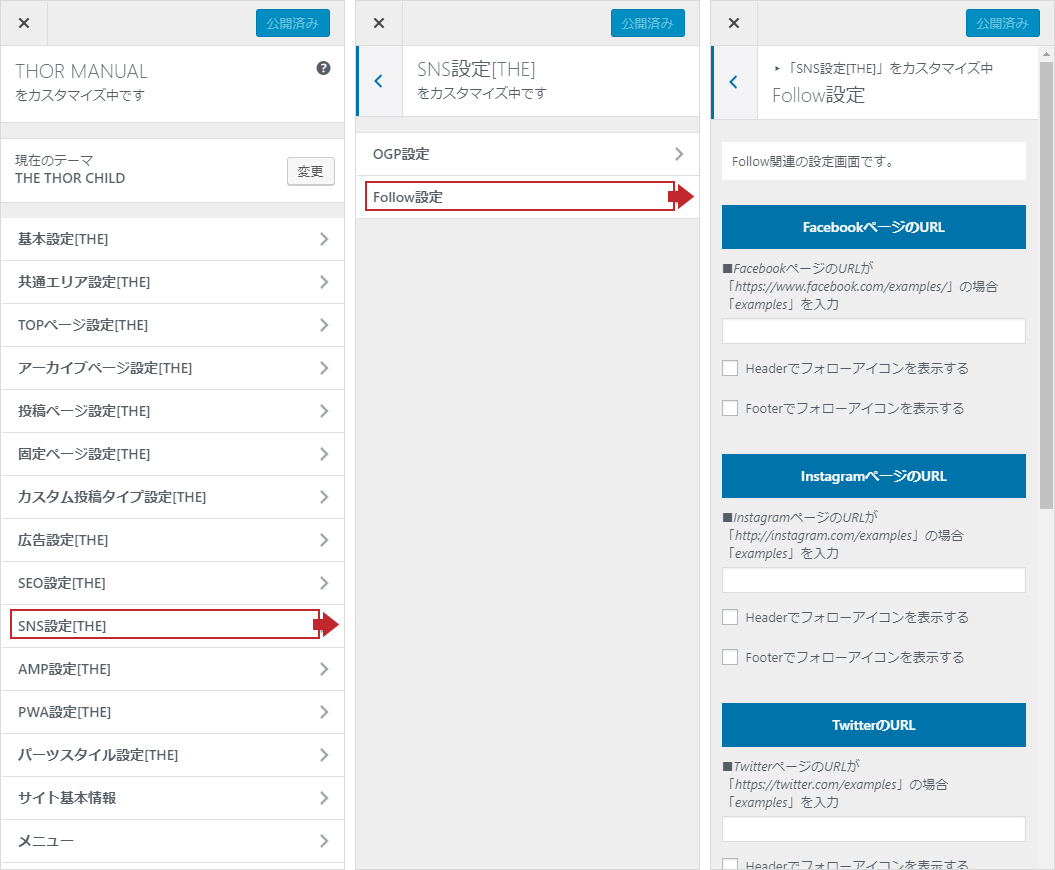Close the SNS設定[THE] customizer panel
1055x870 pixels.
[x=379, y=23]
